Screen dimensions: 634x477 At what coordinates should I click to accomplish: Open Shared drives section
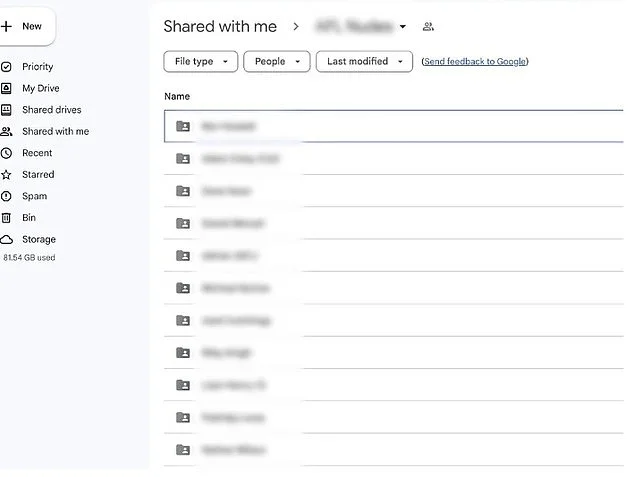(51, 110)
